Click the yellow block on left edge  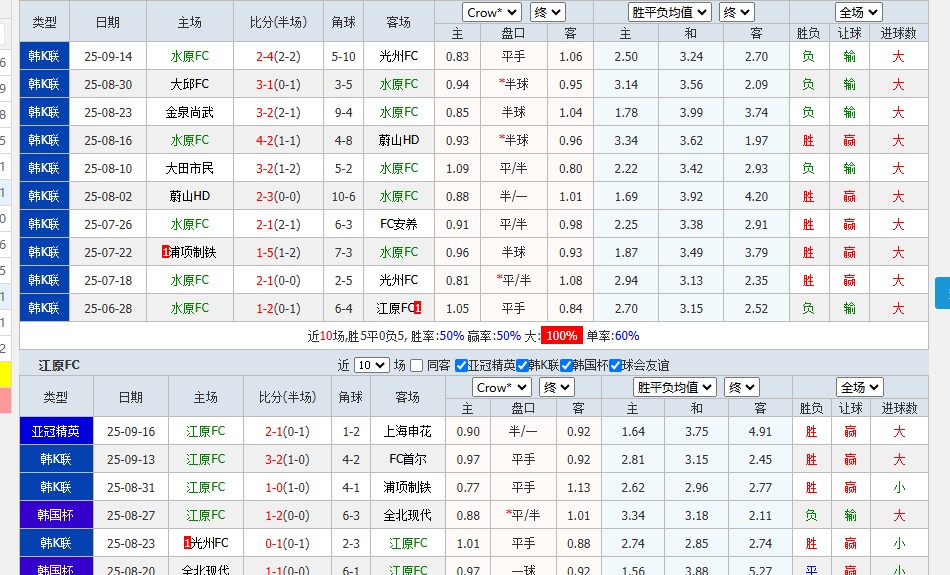(x=5, y=374)
